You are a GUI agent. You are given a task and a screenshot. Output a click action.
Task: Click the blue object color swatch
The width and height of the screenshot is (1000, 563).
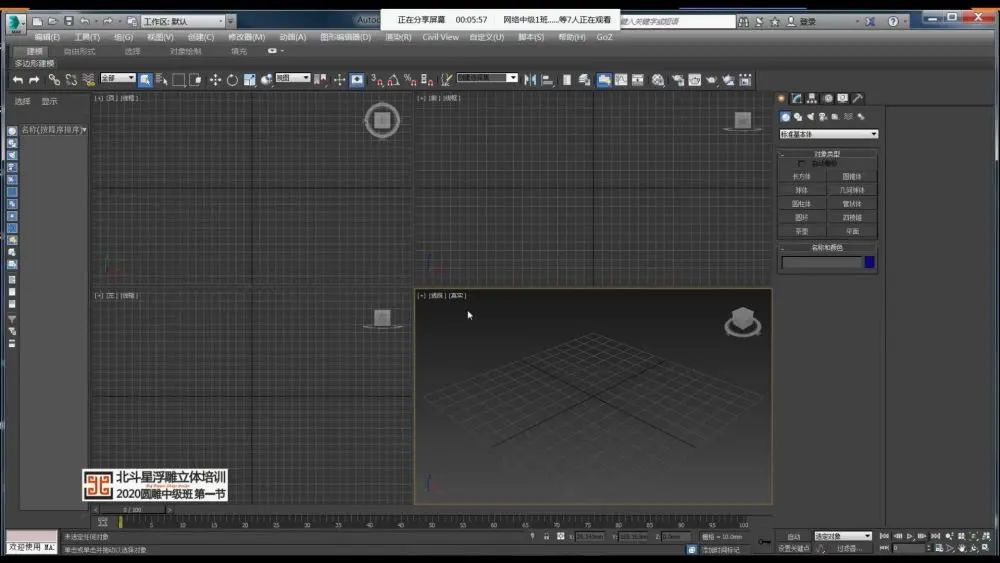(x=869, y=262)
